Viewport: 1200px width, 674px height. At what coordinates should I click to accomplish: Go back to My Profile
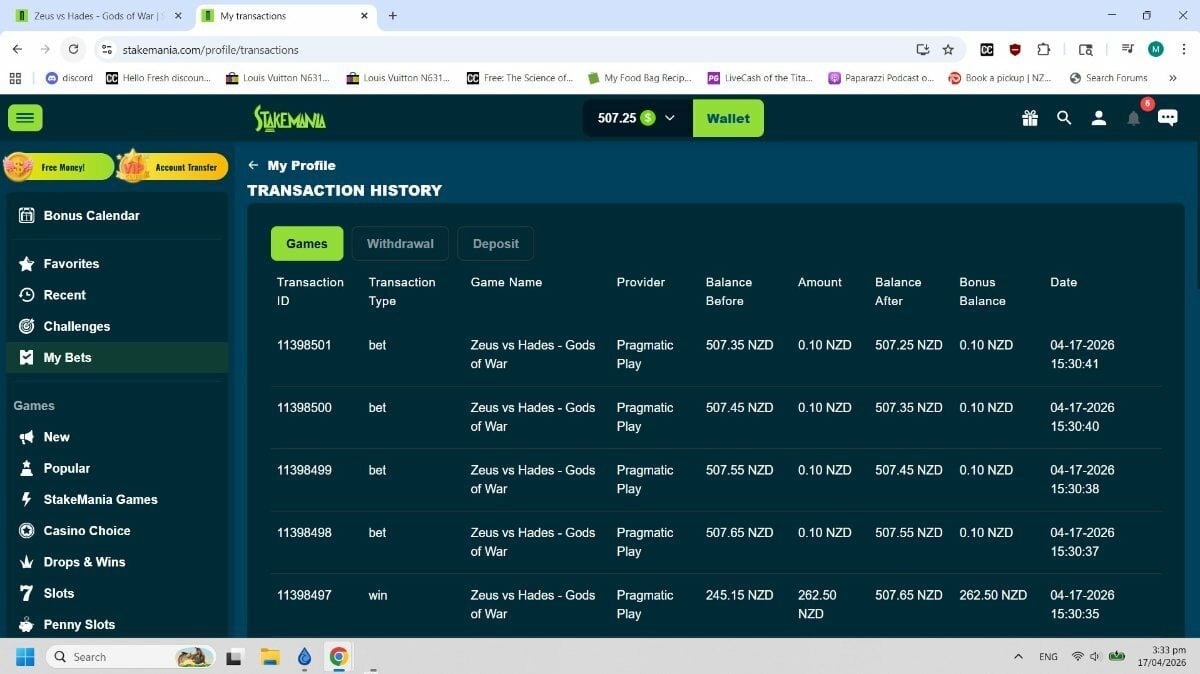pos(292,166)
